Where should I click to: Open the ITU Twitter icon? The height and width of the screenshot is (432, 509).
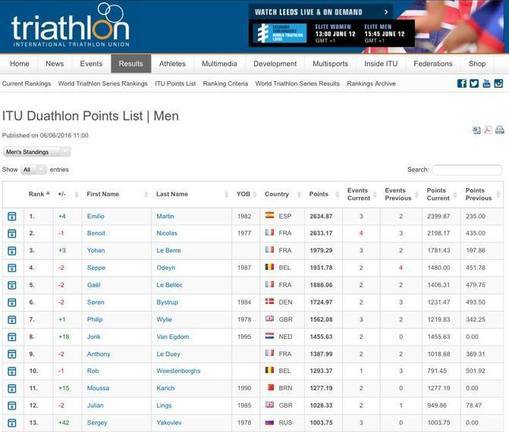pos(474,84)
